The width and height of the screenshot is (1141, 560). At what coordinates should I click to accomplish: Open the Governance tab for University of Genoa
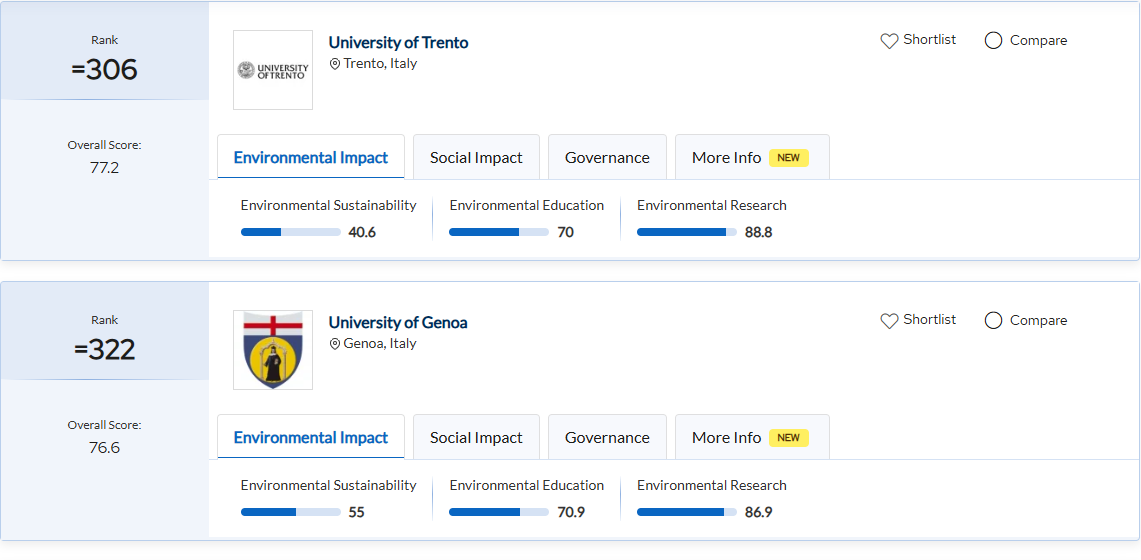tap(607, 438)
